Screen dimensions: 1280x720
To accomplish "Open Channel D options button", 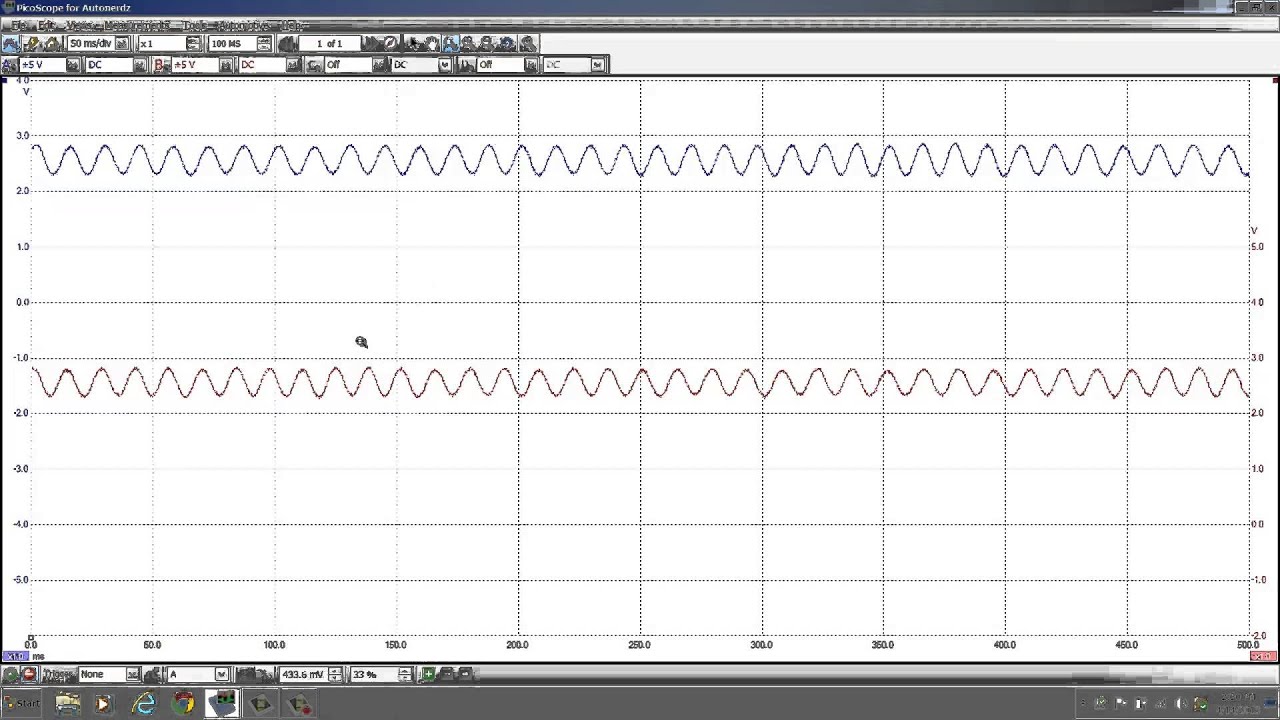I will click(467, 65).
